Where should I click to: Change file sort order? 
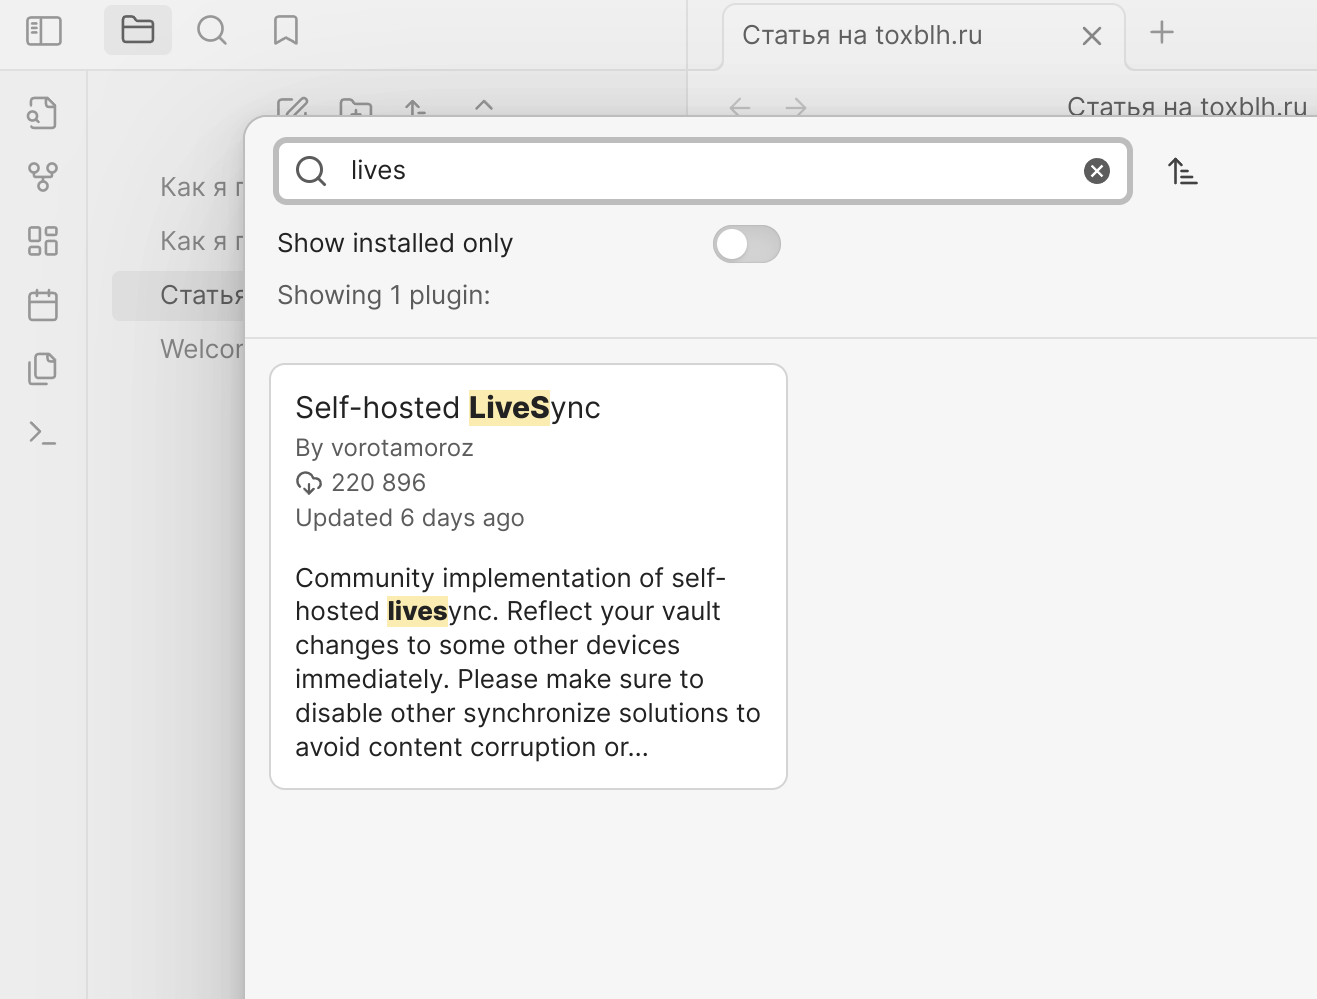coord(416,108)
